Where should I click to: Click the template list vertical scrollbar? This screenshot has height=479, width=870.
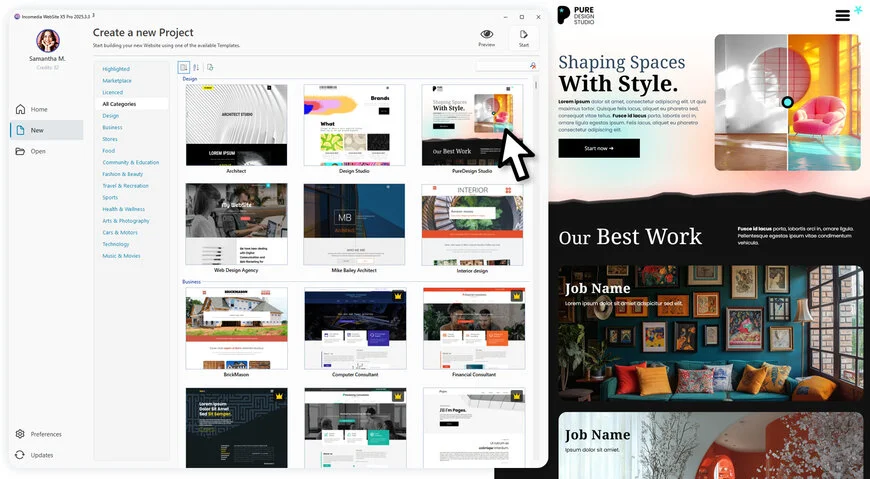pos(535,85)
